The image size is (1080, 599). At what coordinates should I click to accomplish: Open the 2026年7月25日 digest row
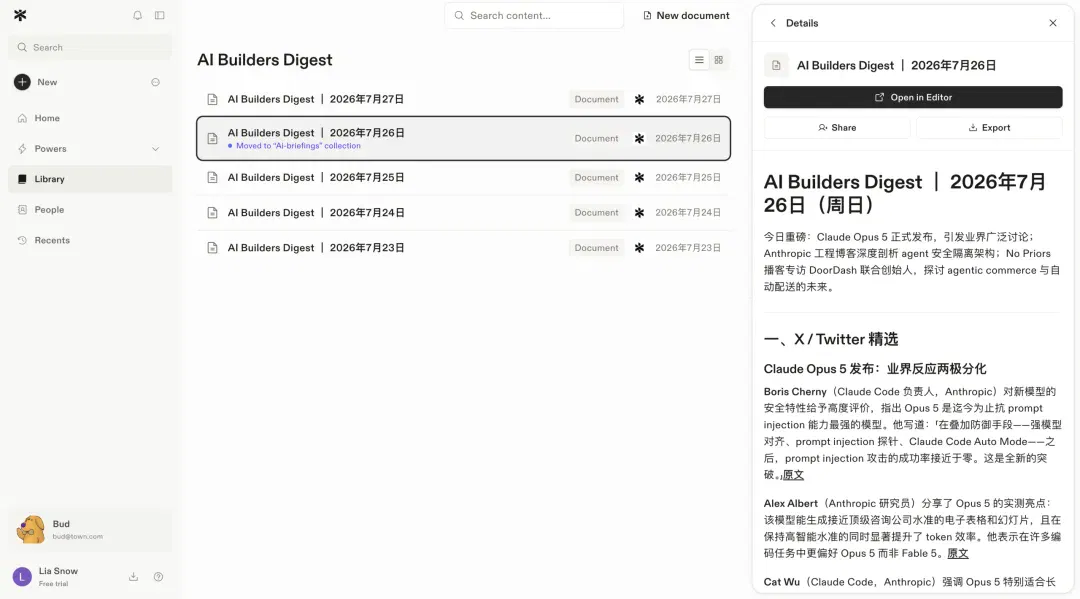(x=464, y=178)
